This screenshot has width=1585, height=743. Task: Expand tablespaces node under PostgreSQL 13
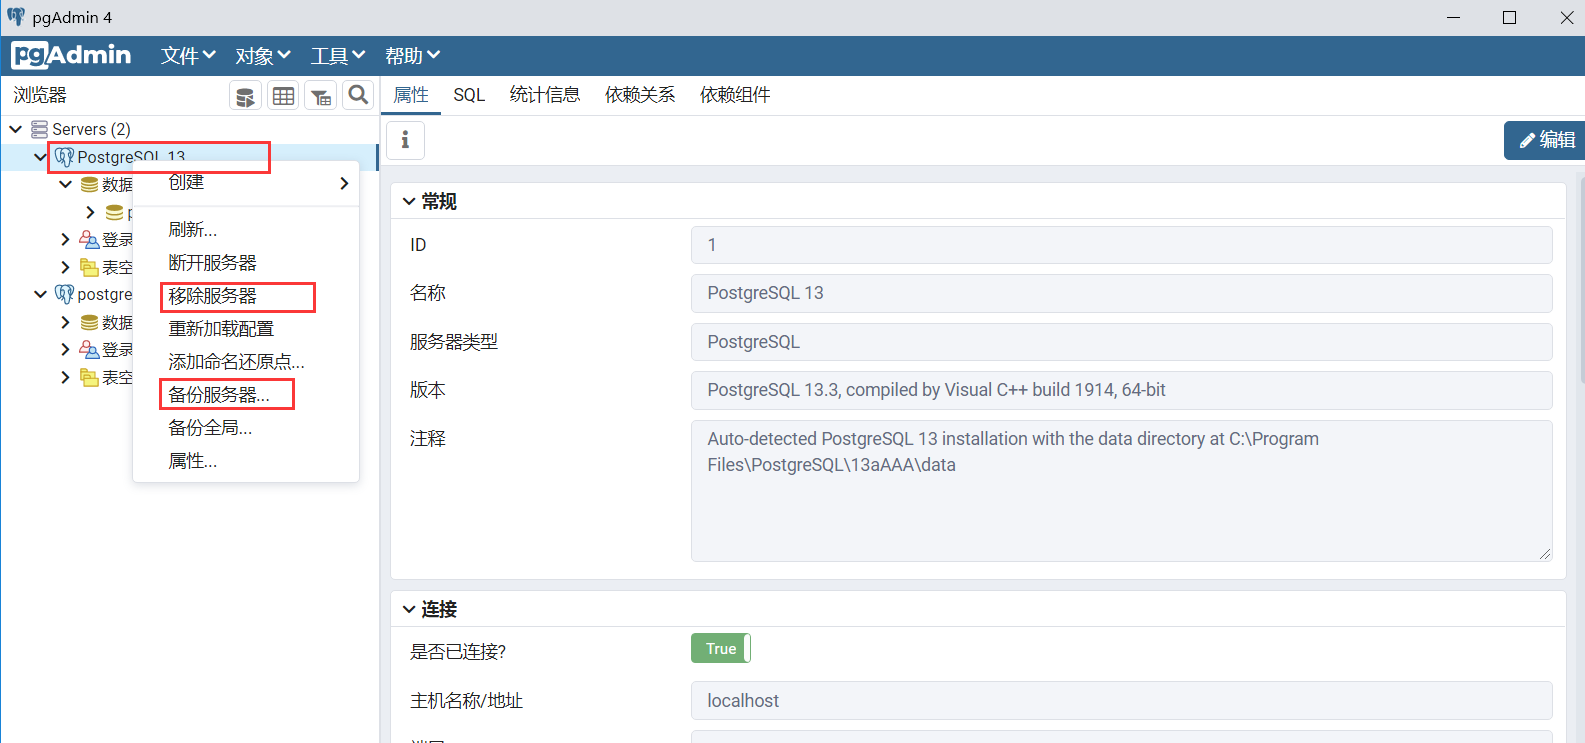pos(66,267)
